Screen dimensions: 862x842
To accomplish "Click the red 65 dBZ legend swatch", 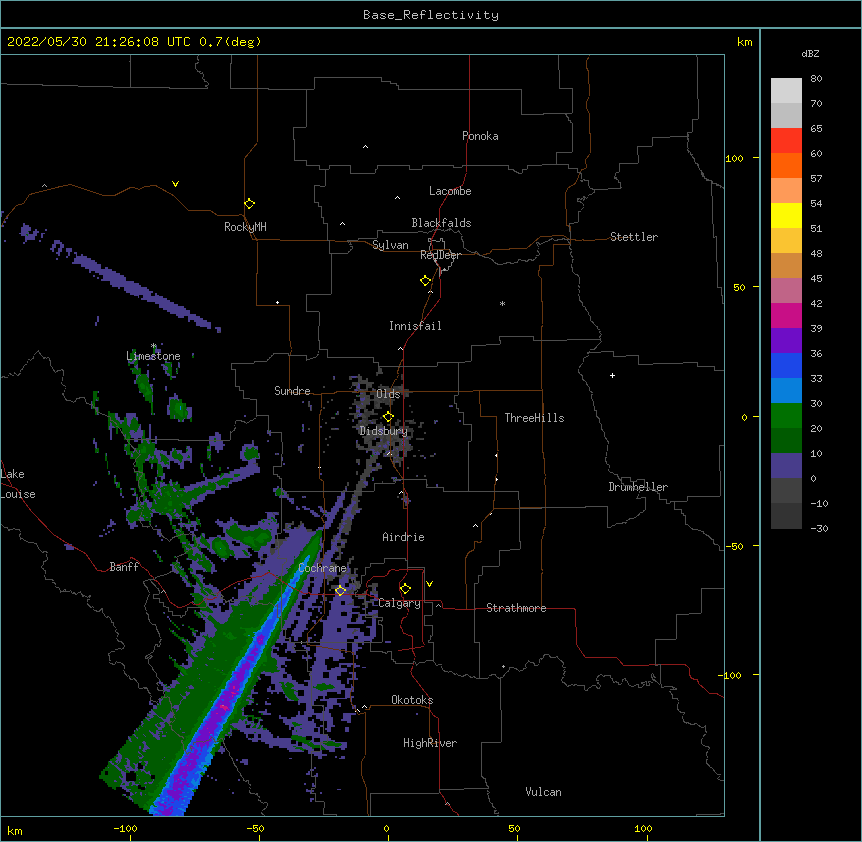I will (x=786, y=140).
